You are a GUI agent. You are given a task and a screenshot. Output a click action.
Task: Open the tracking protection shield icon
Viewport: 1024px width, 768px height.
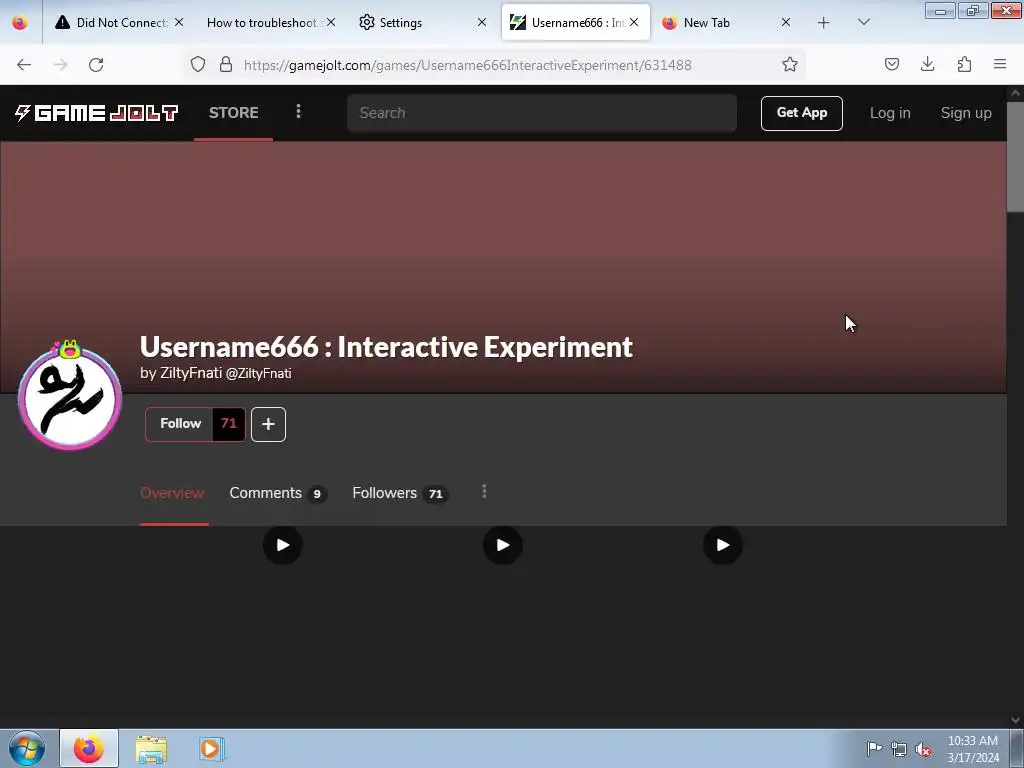[198, 64]
